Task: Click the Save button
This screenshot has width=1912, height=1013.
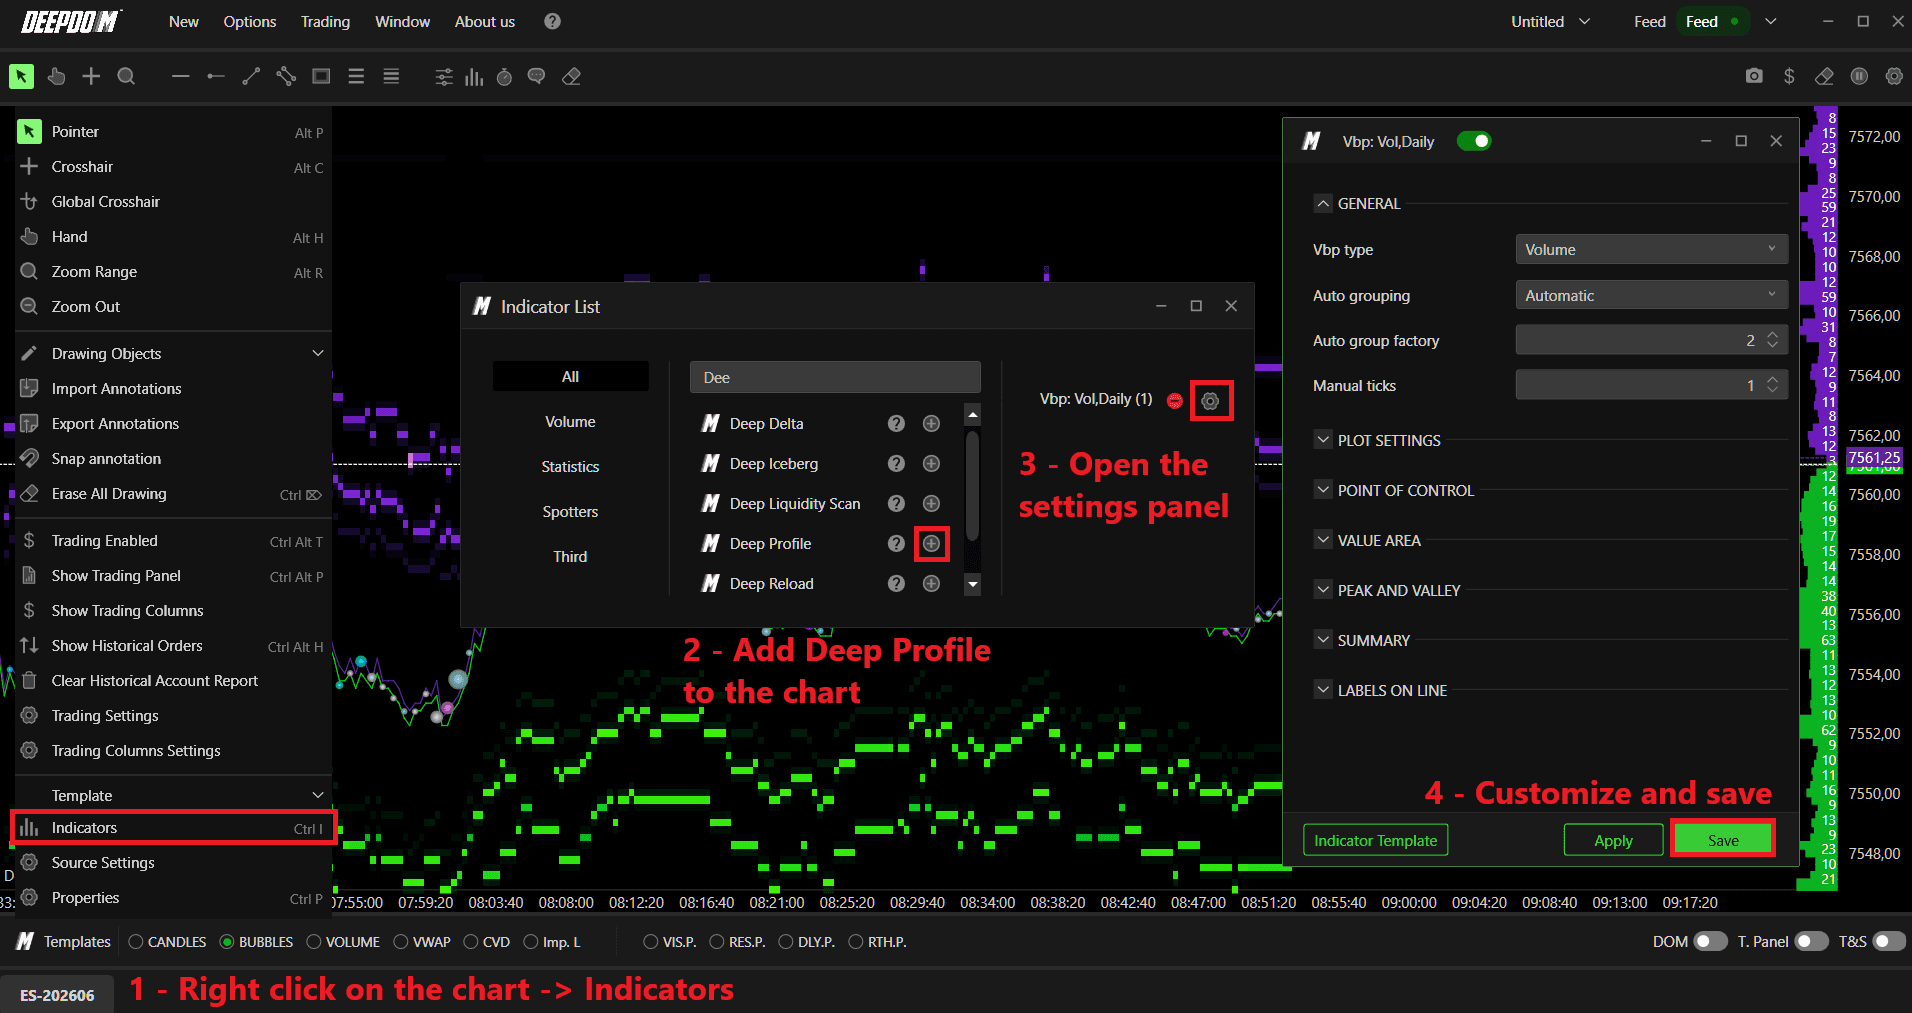Action: [1723, 840]
